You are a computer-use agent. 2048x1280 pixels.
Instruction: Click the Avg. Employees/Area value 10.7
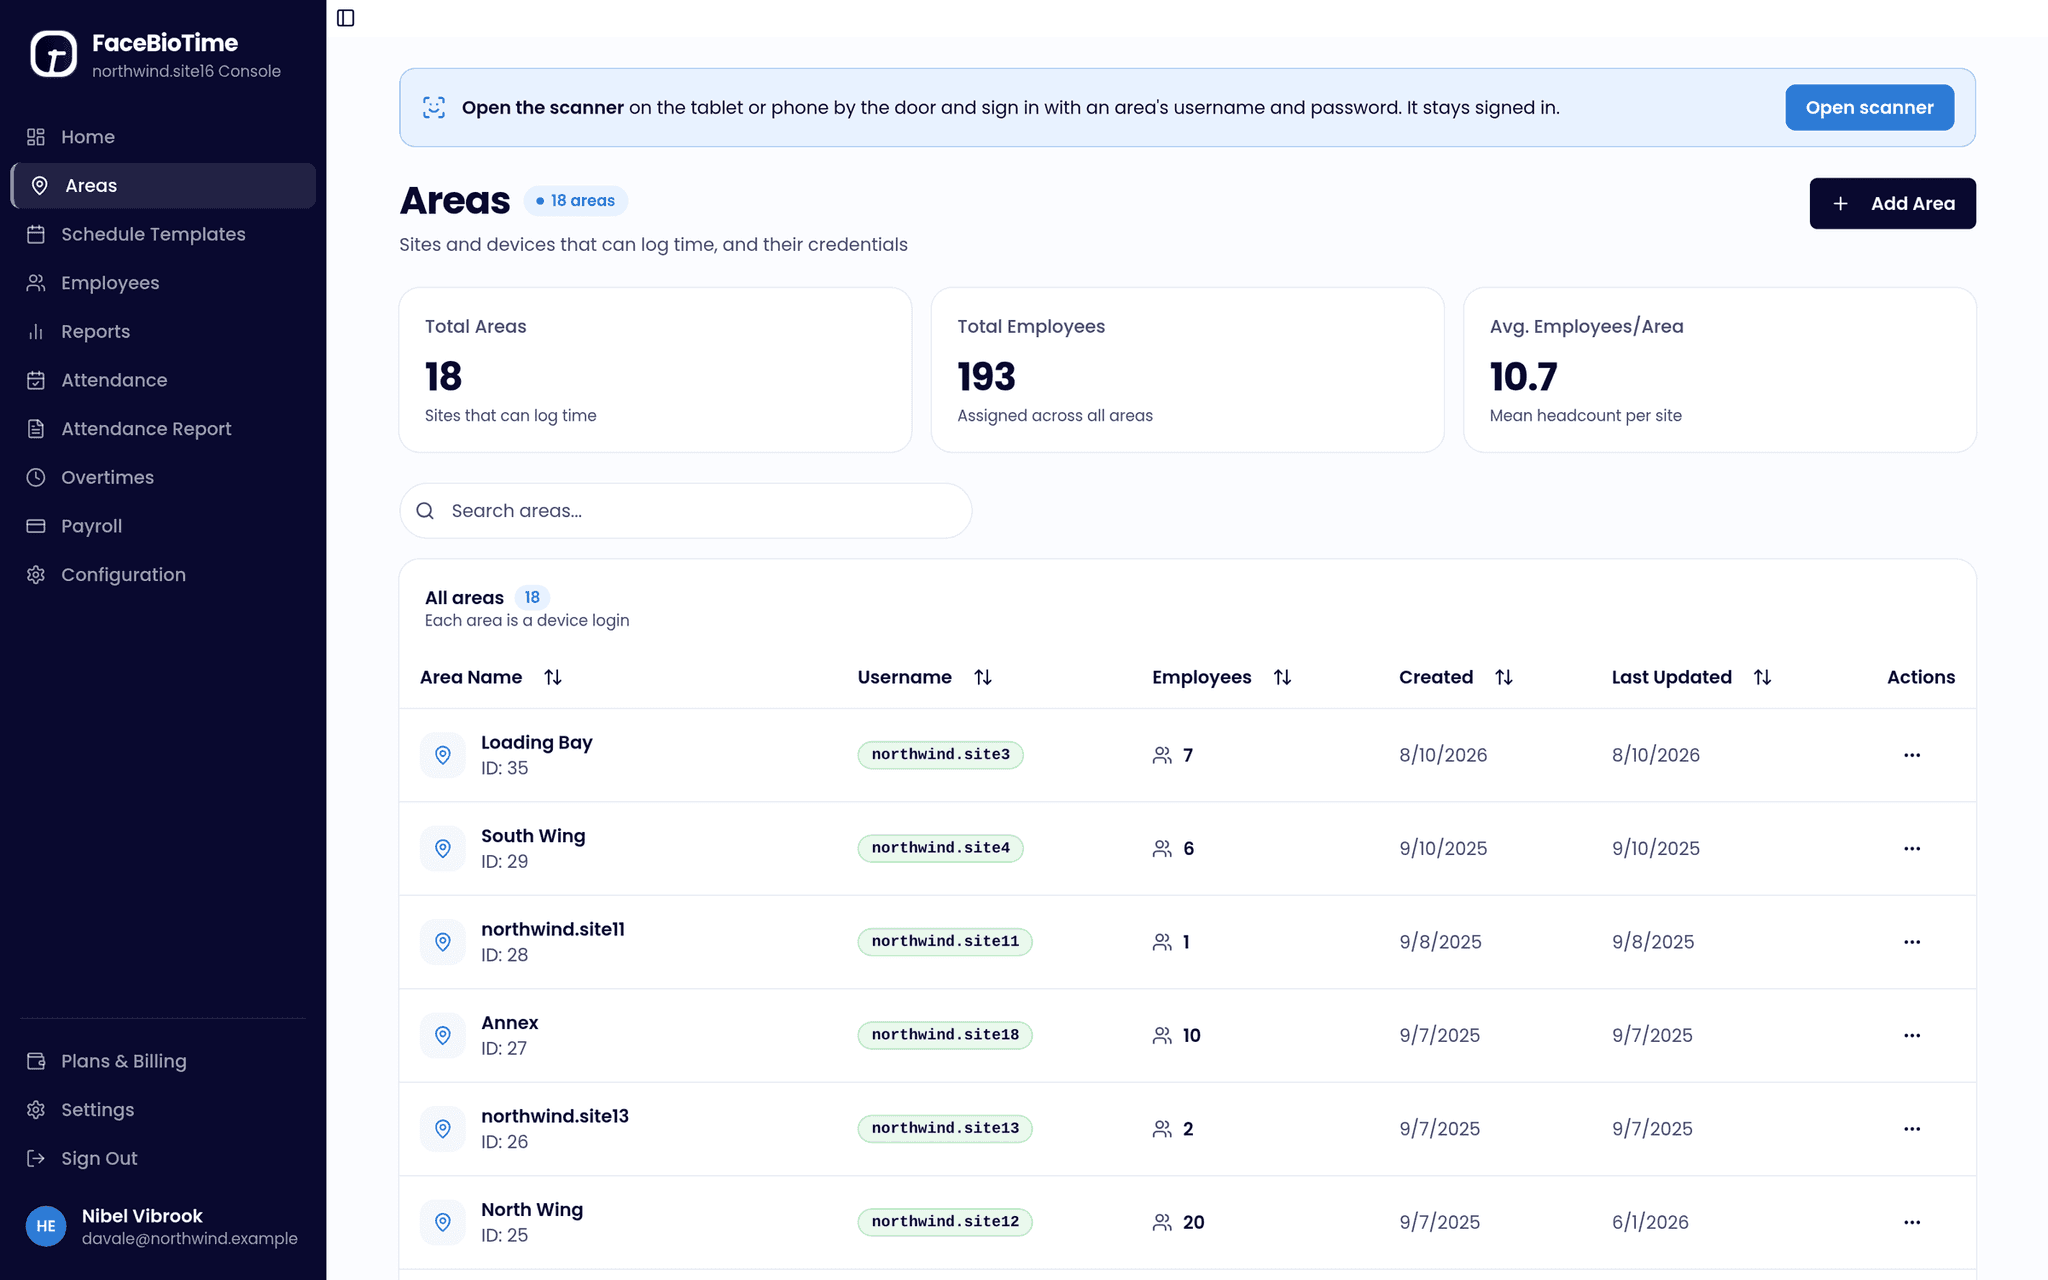1523,377
